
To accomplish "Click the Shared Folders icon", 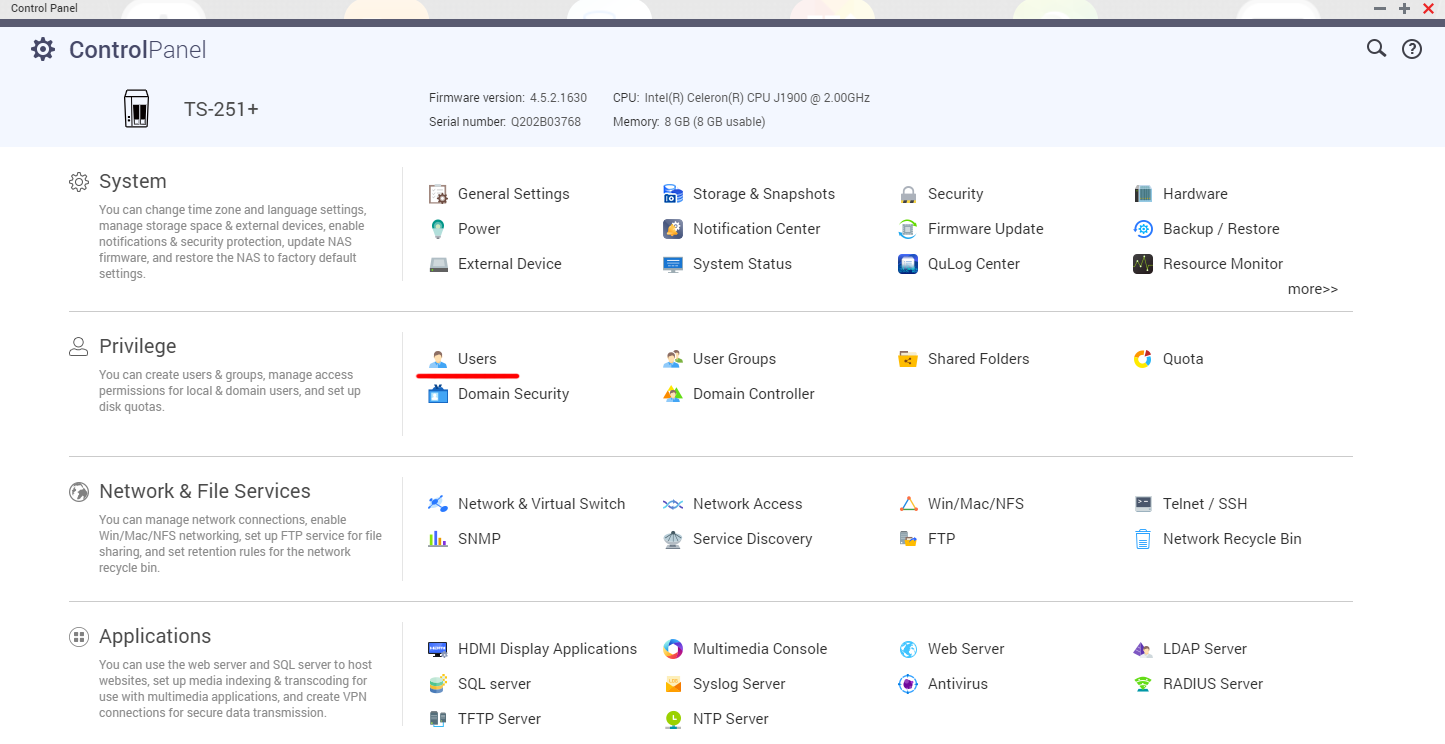I will 908,359.
